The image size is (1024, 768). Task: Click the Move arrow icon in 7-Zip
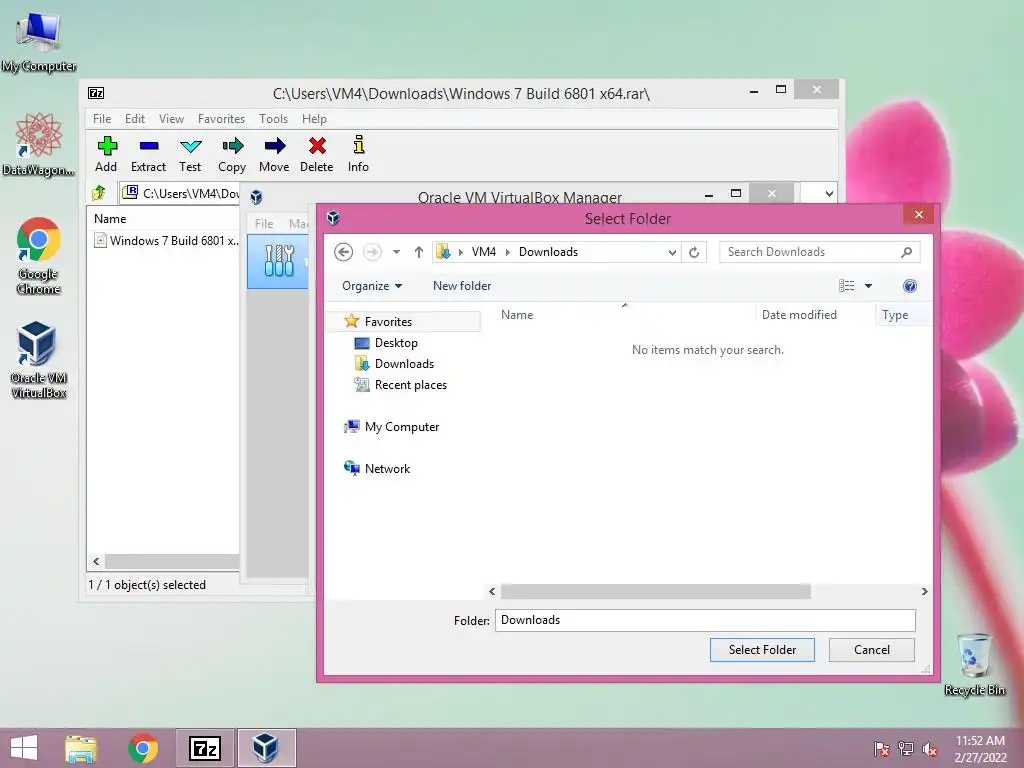click(274, 154)
